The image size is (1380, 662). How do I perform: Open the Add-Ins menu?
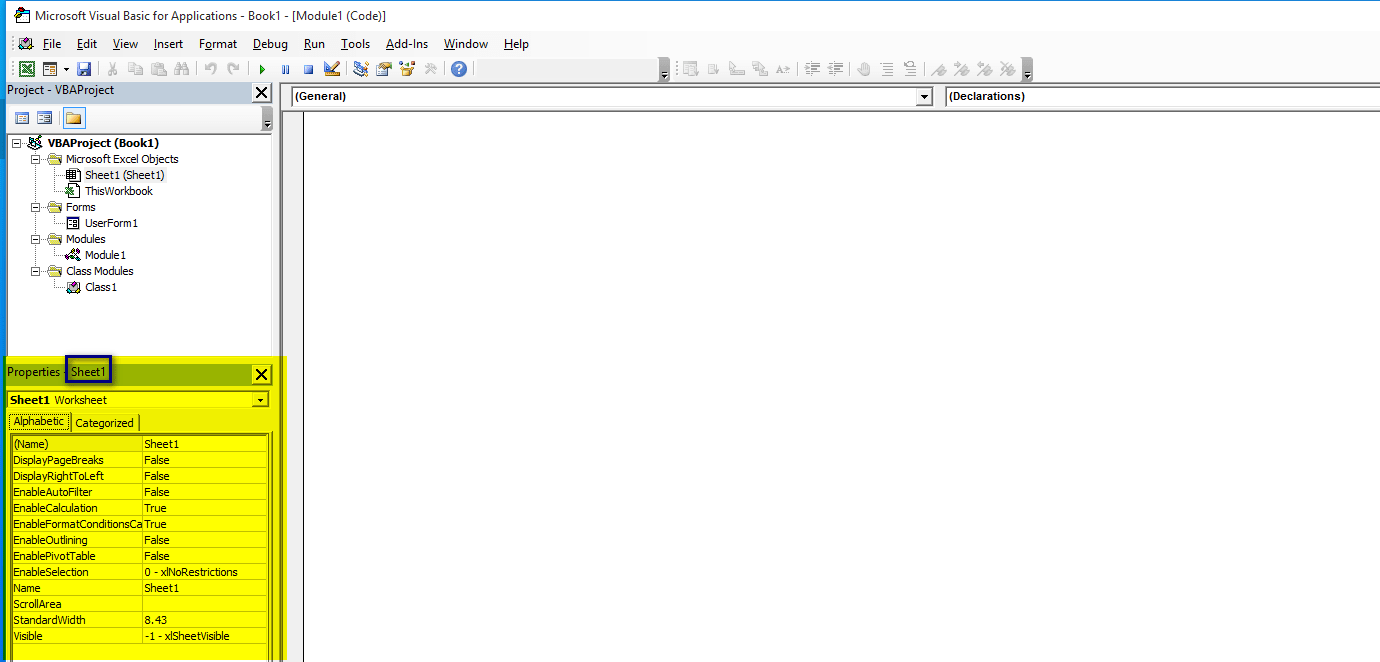pyautogui.click(x=407, y=44)
